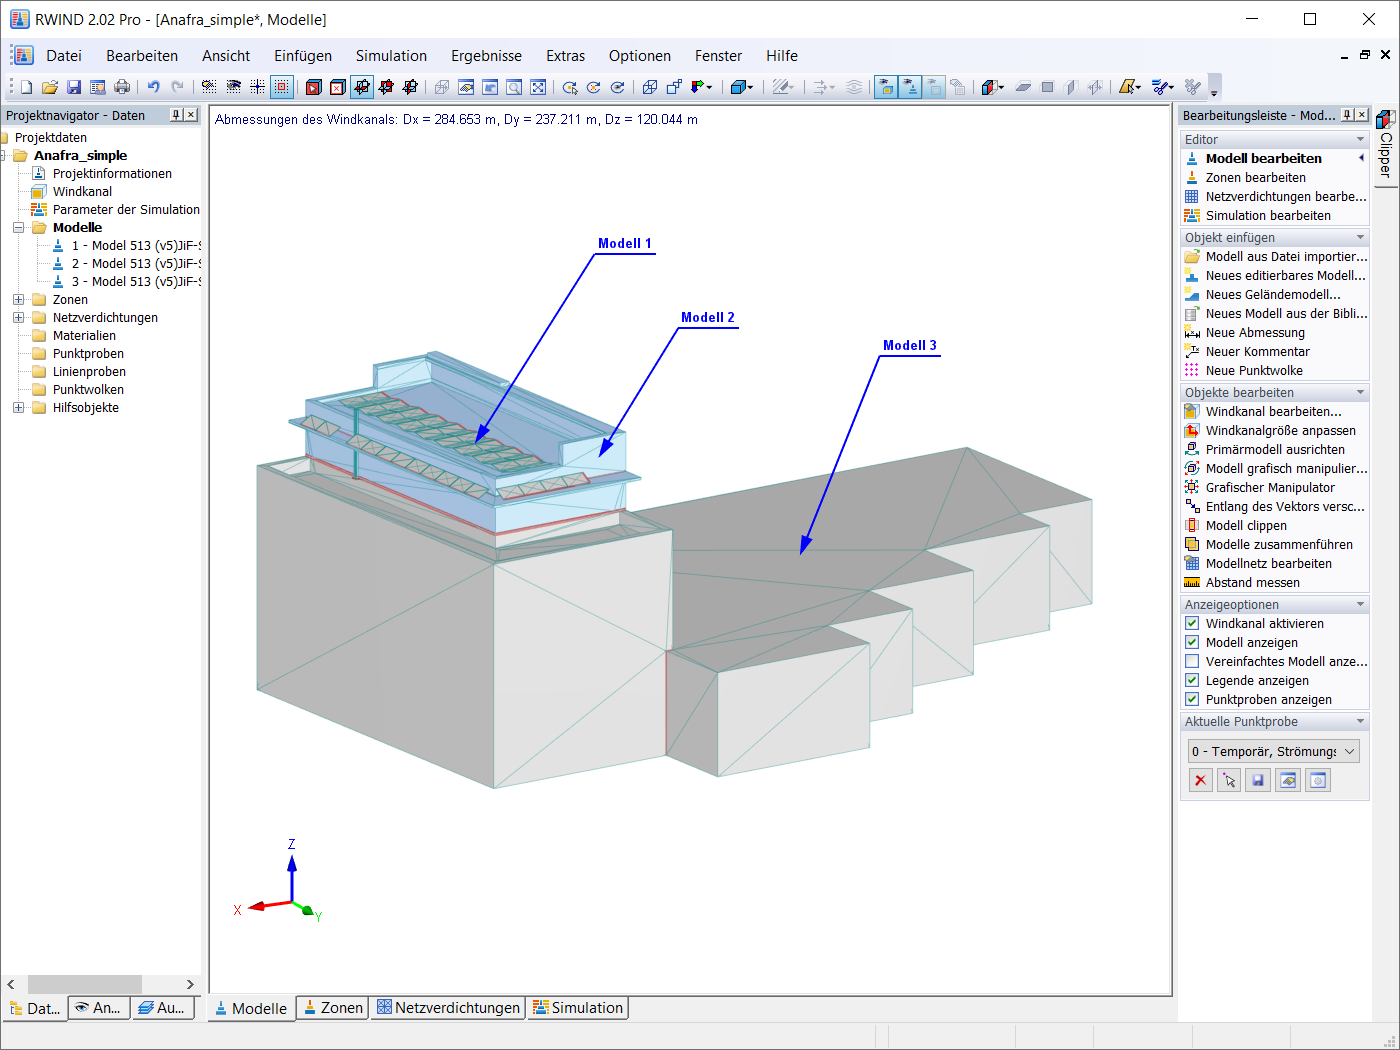Toggle the Legende anzeigen checkbox
Viewport: 1400px width, 1050px height.
coord(1192,680)
